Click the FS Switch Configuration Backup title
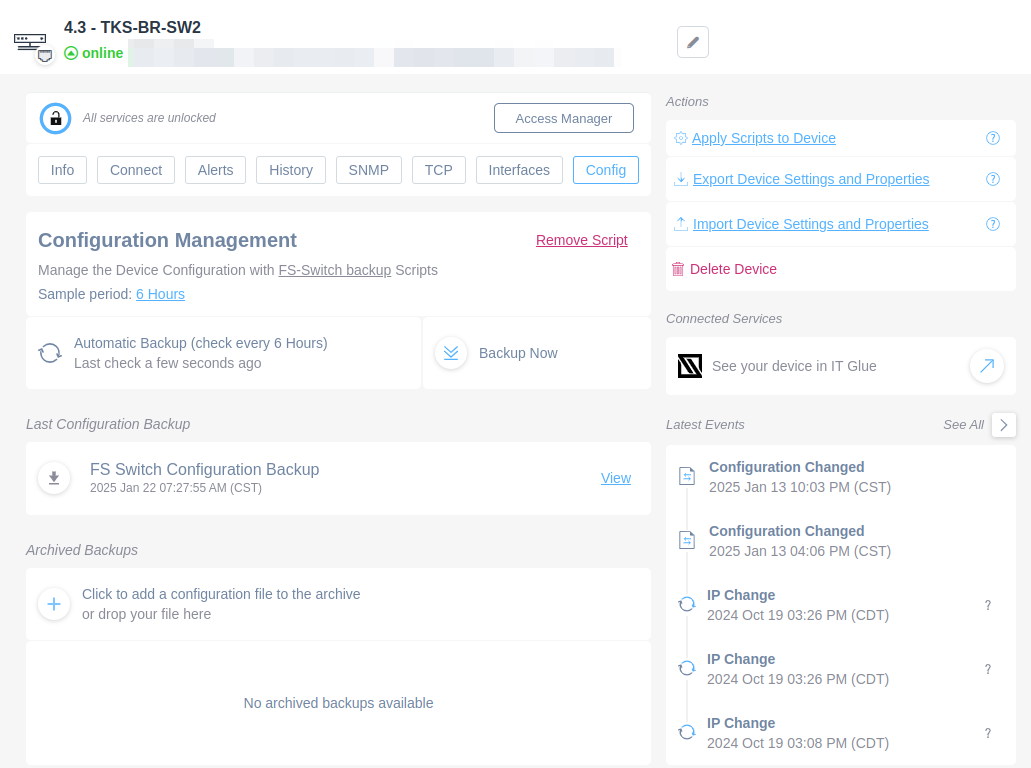The image size is (1031, 768). (x=204, y=469)
